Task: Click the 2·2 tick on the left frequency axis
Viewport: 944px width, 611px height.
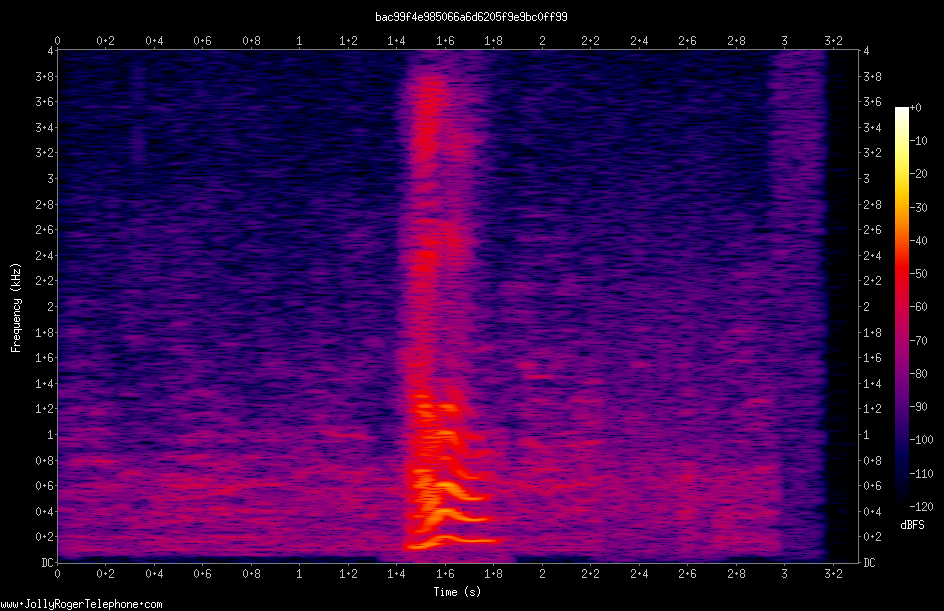Action: click(45, 281)
